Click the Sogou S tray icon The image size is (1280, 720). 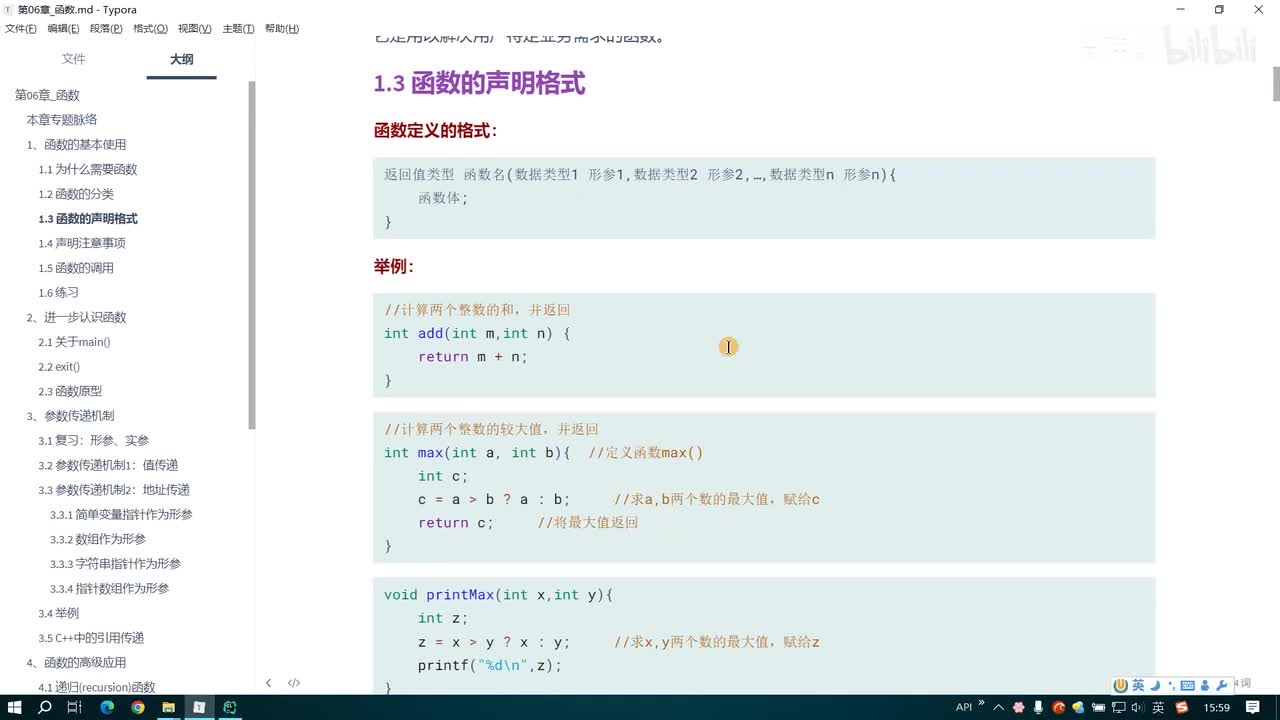[1182, 707]
